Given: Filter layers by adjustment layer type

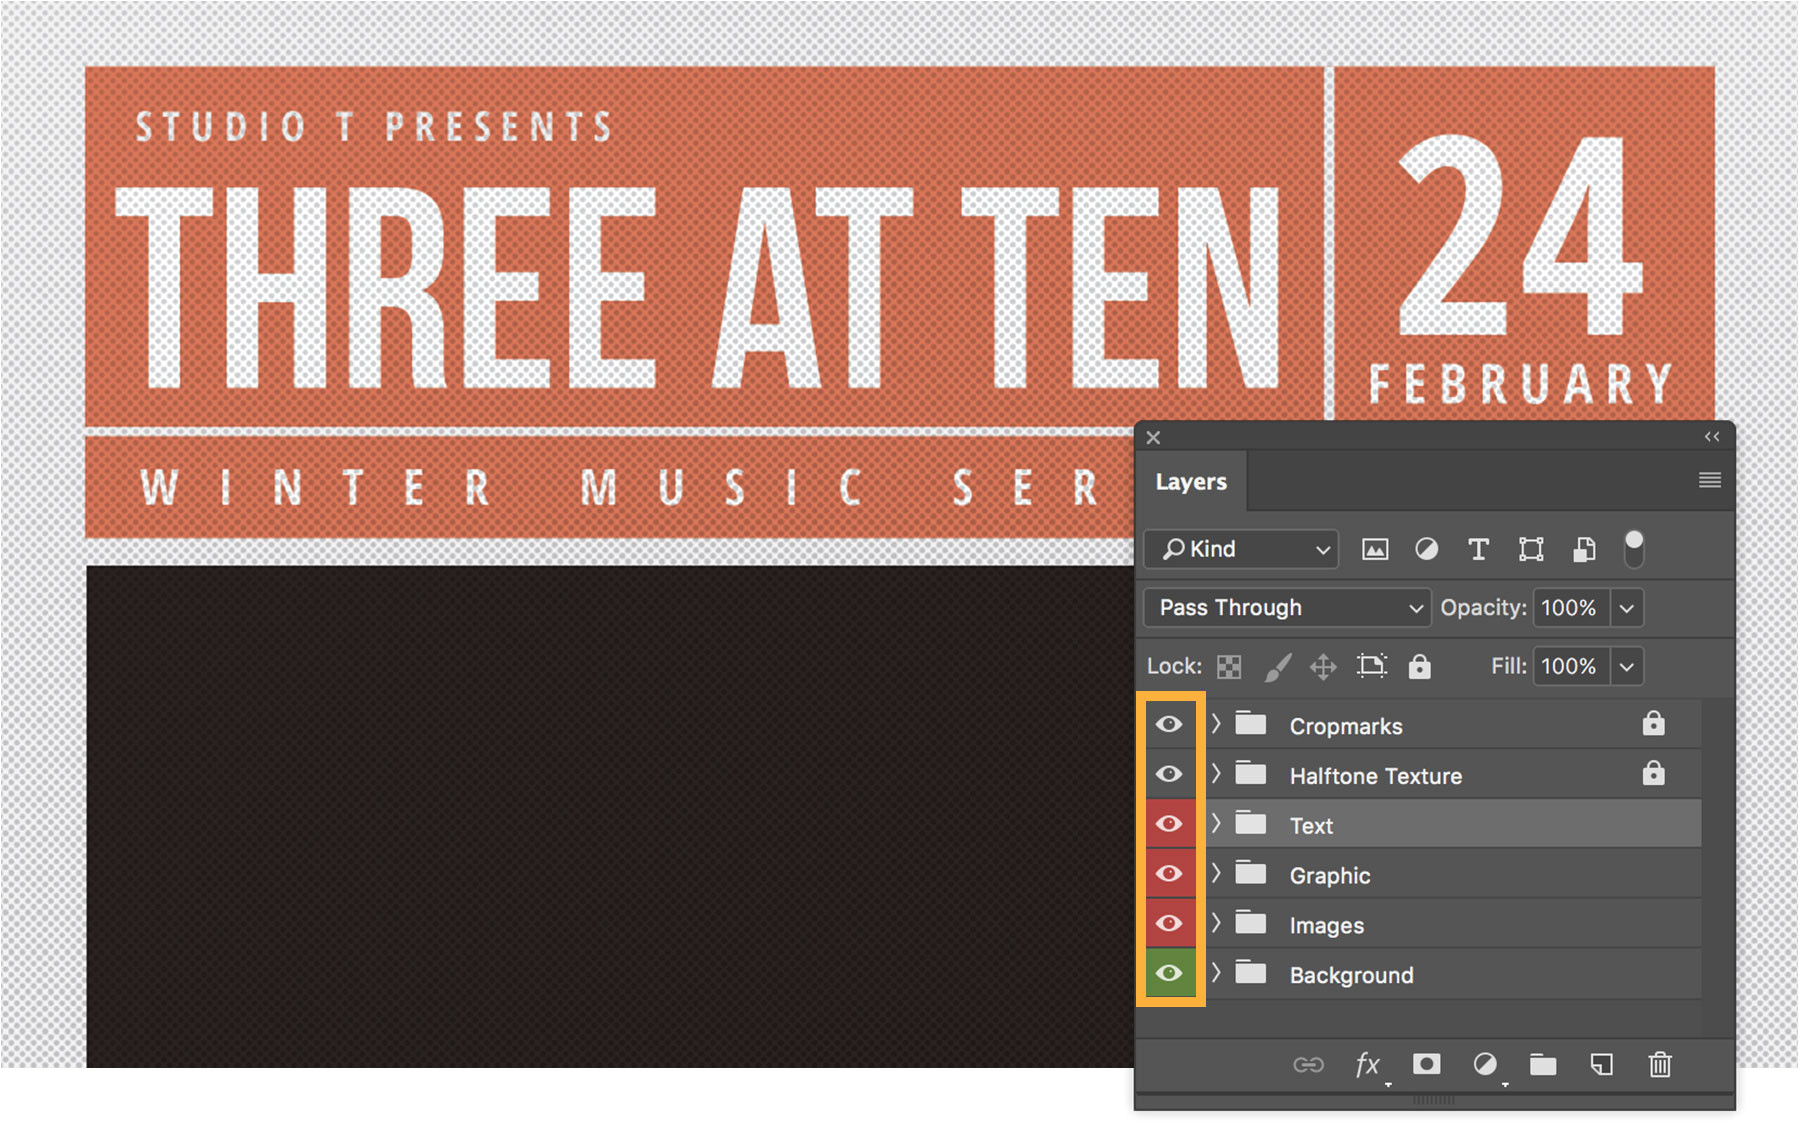Looking at the screenshot, I should tap(1427, 549).
